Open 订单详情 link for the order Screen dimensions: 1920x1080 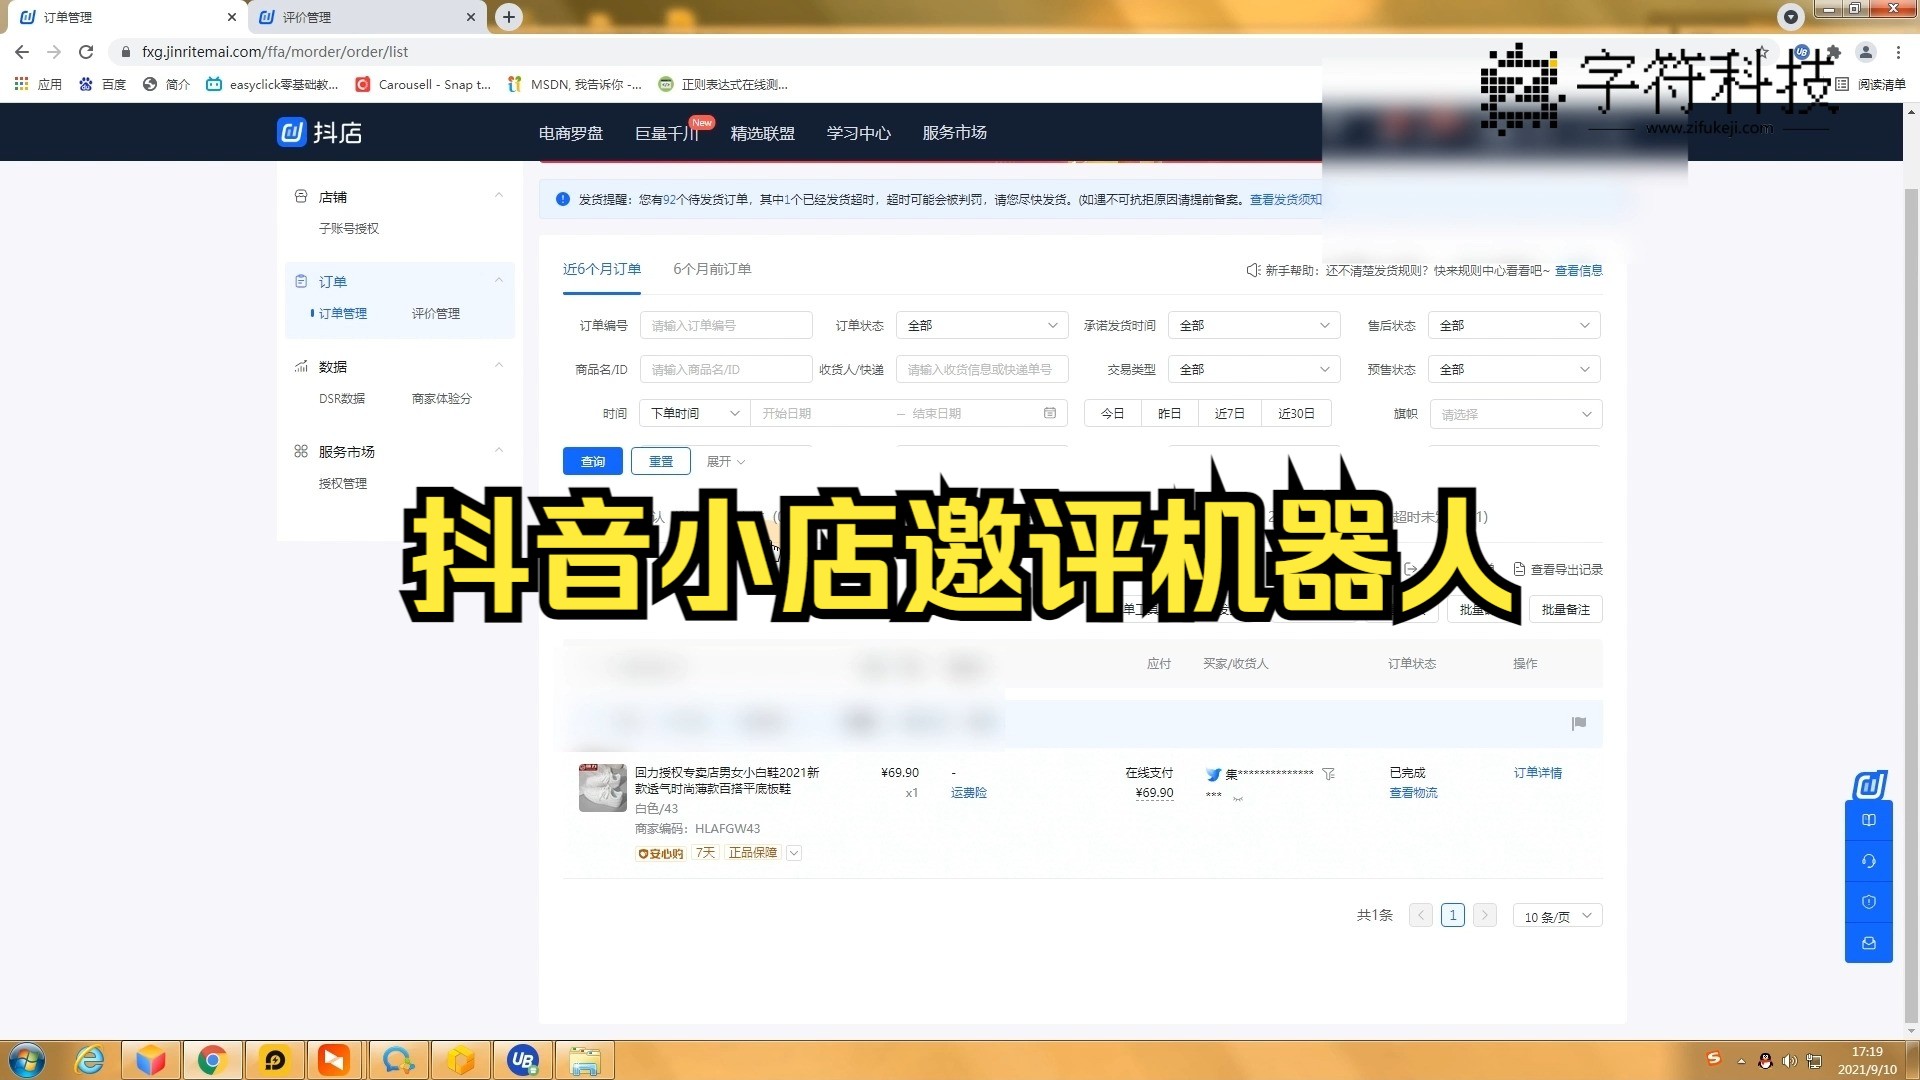click(x=1537, y=773)
